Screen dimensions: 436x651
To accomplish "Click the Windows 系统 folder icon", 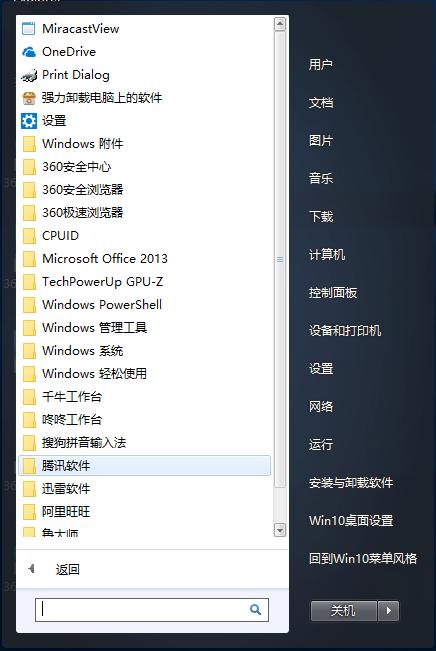I will click(29, 351).
